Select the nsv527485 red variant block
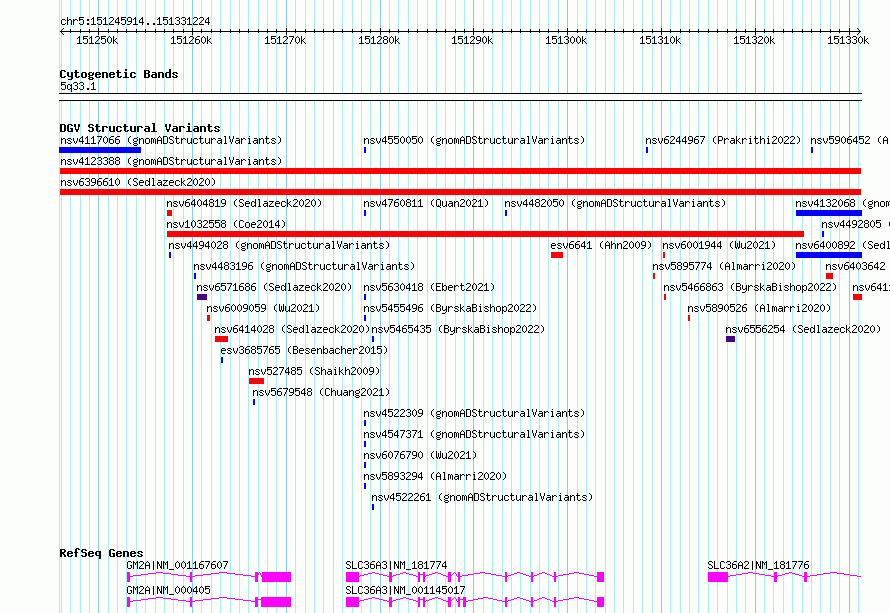Viewport: 890px width, 613px height. click(x=257, y=381)
